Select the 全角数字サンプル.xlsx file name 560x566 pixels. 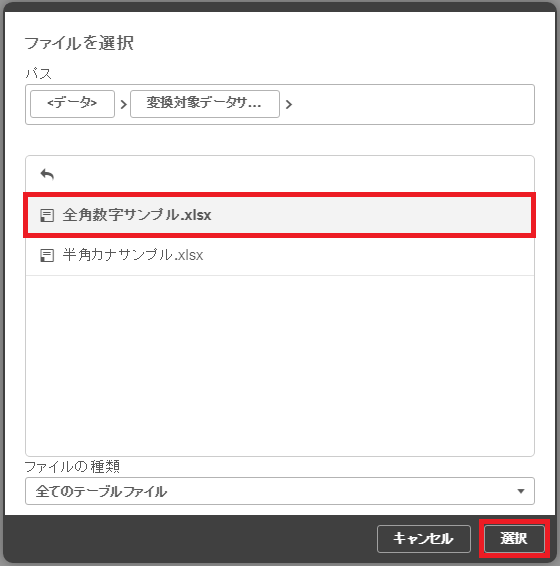(137, 215)
